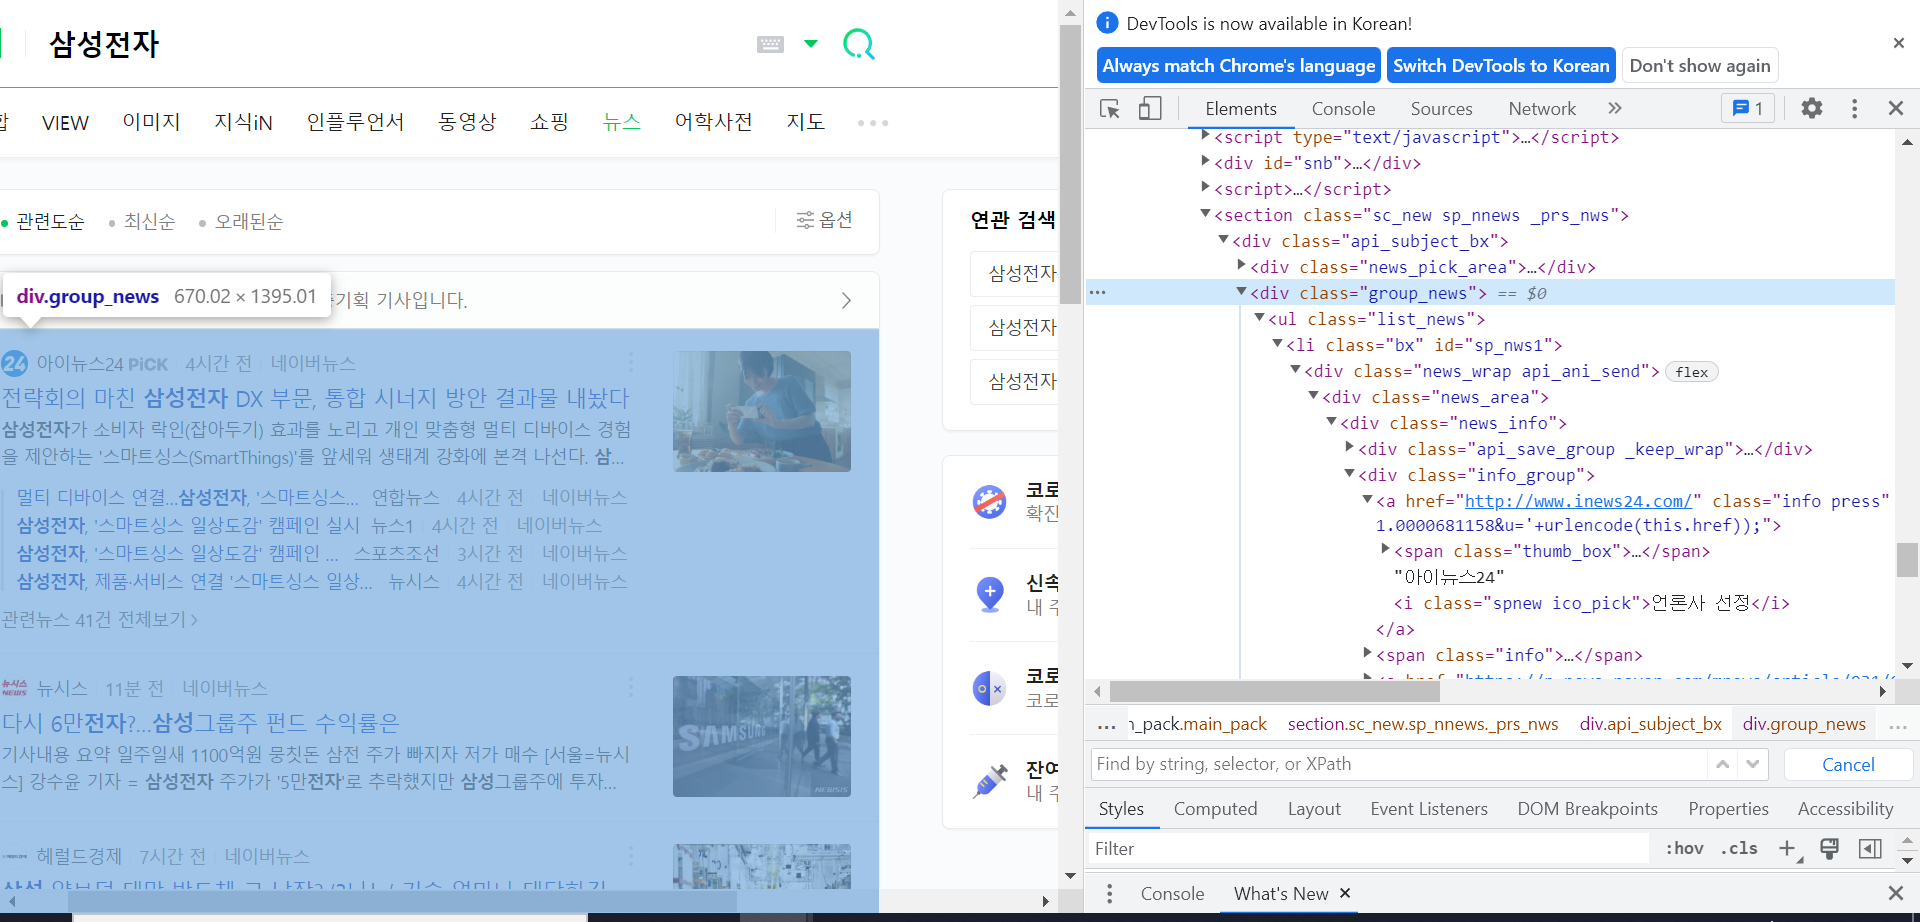Click the Always match Chrome's language button
Screen dimensions: 1920x922
coord(1239,66)
